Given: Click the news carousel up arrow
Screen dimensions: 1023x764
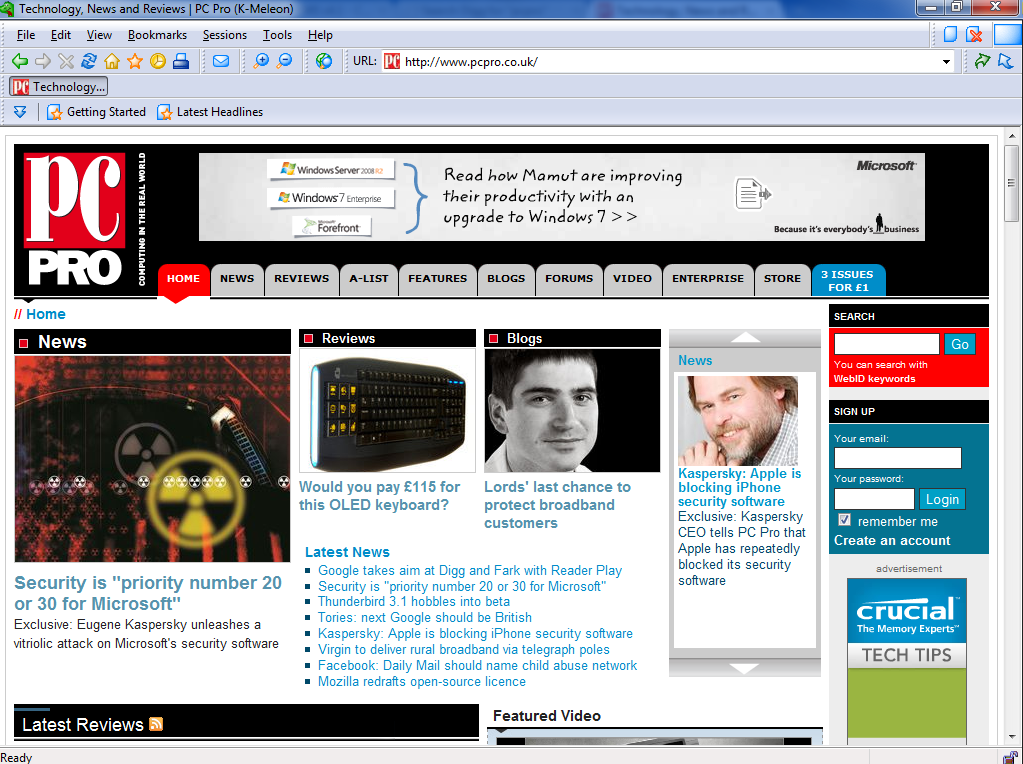Looking at the screenshot, I should click(744, 337).
